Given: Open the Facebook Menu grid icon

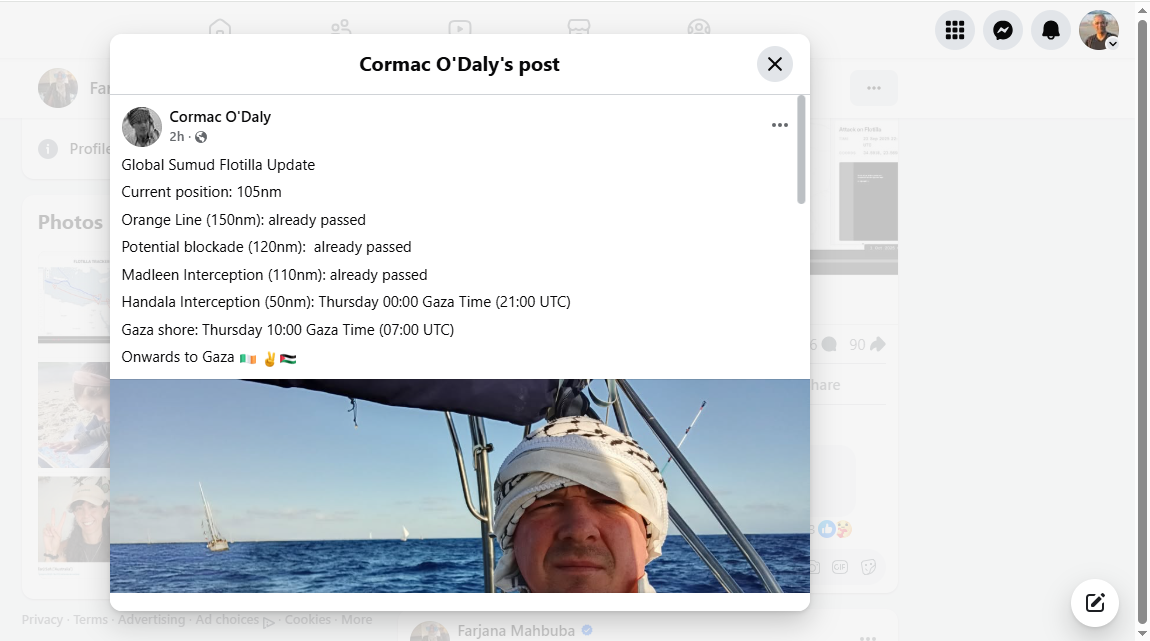Looking at the screenshot, I should (954, 30).
